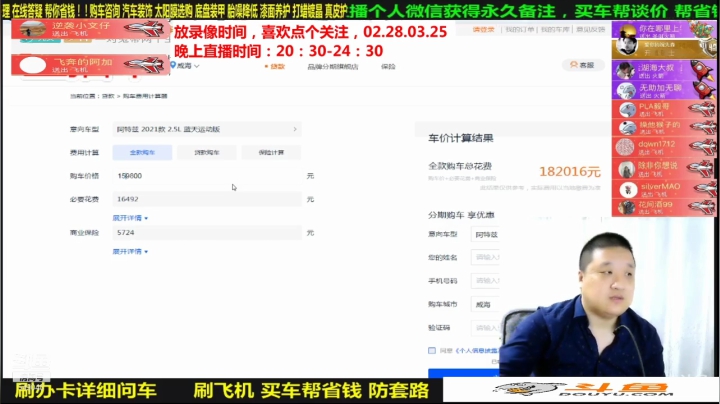Click the 购车价格 field showing 159800
Screen dimensions: 720x404
[207, 176]
